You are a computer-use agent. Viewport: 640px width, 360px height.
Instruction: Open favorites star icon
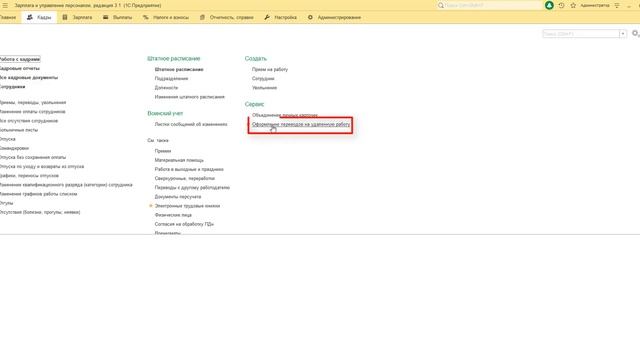click(x=573, y=5)
